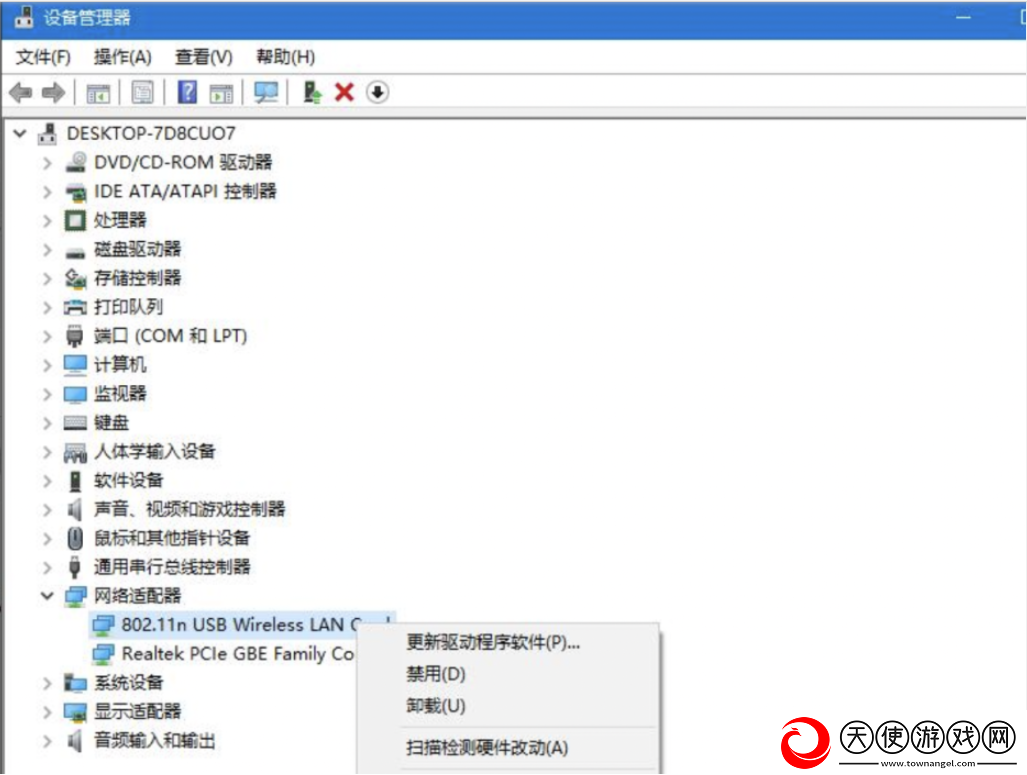Viewport: 1027px width, 775px height.
Task: Click the down-arrow disable device icon
Action: pyautogui.click(x=377, y=92)
